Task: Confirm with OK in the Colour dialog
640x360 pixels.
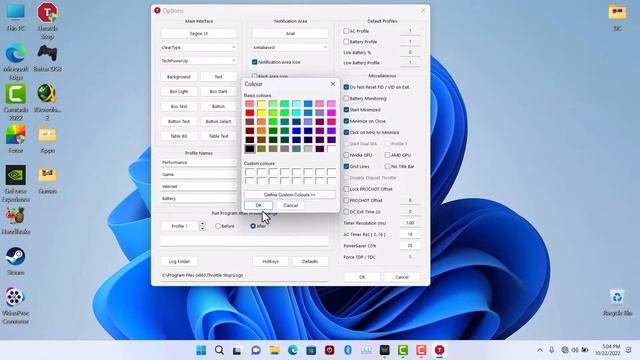Action: pos(259,205)
